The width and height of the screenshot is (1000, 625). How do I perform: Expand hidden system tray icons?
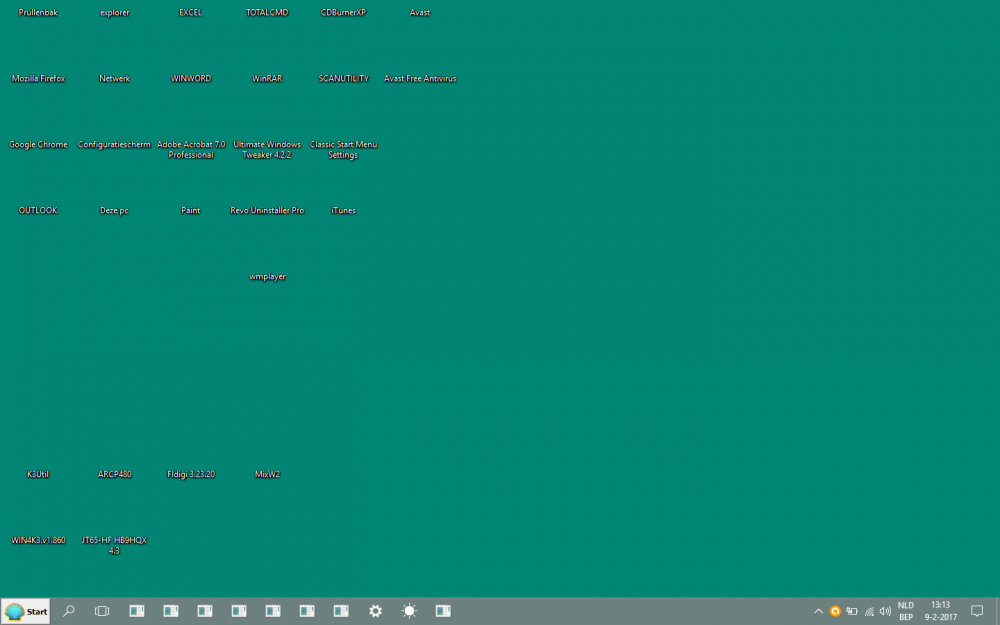[818, 611]
